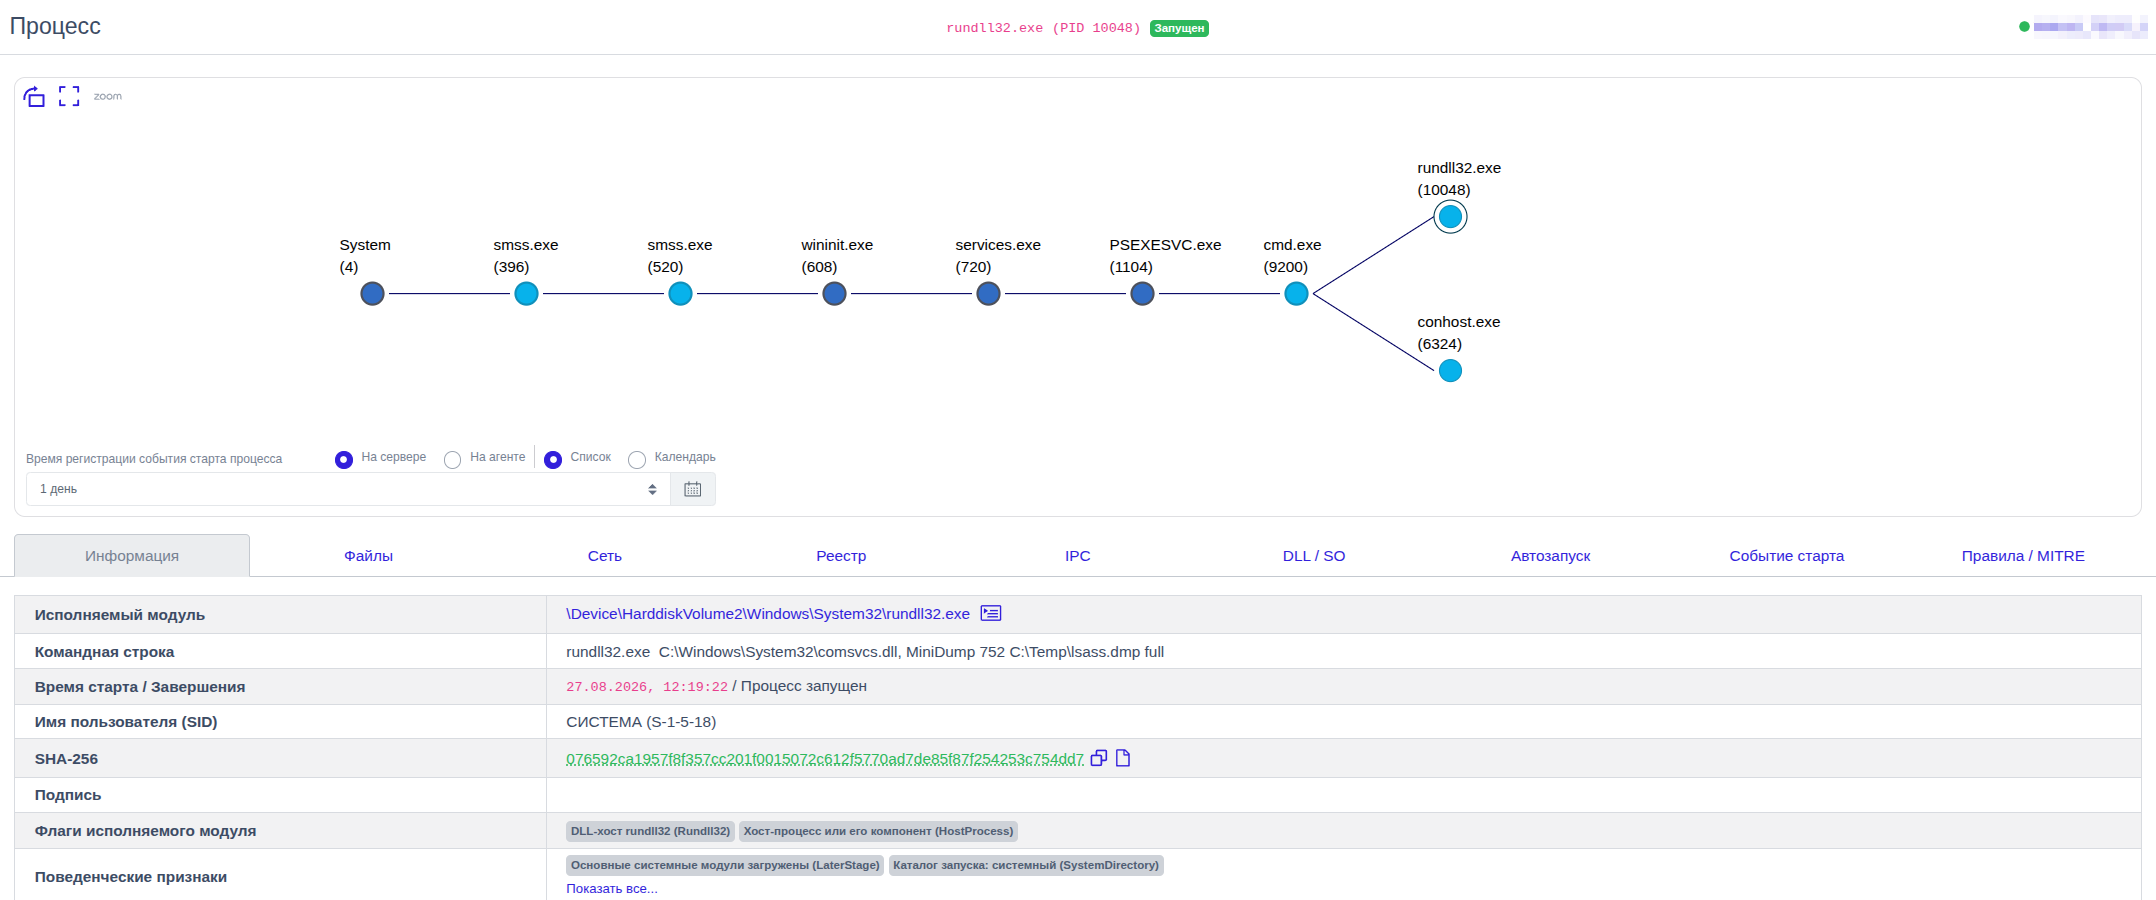
Task: Switch to the Информация tab
Action: 132,556
